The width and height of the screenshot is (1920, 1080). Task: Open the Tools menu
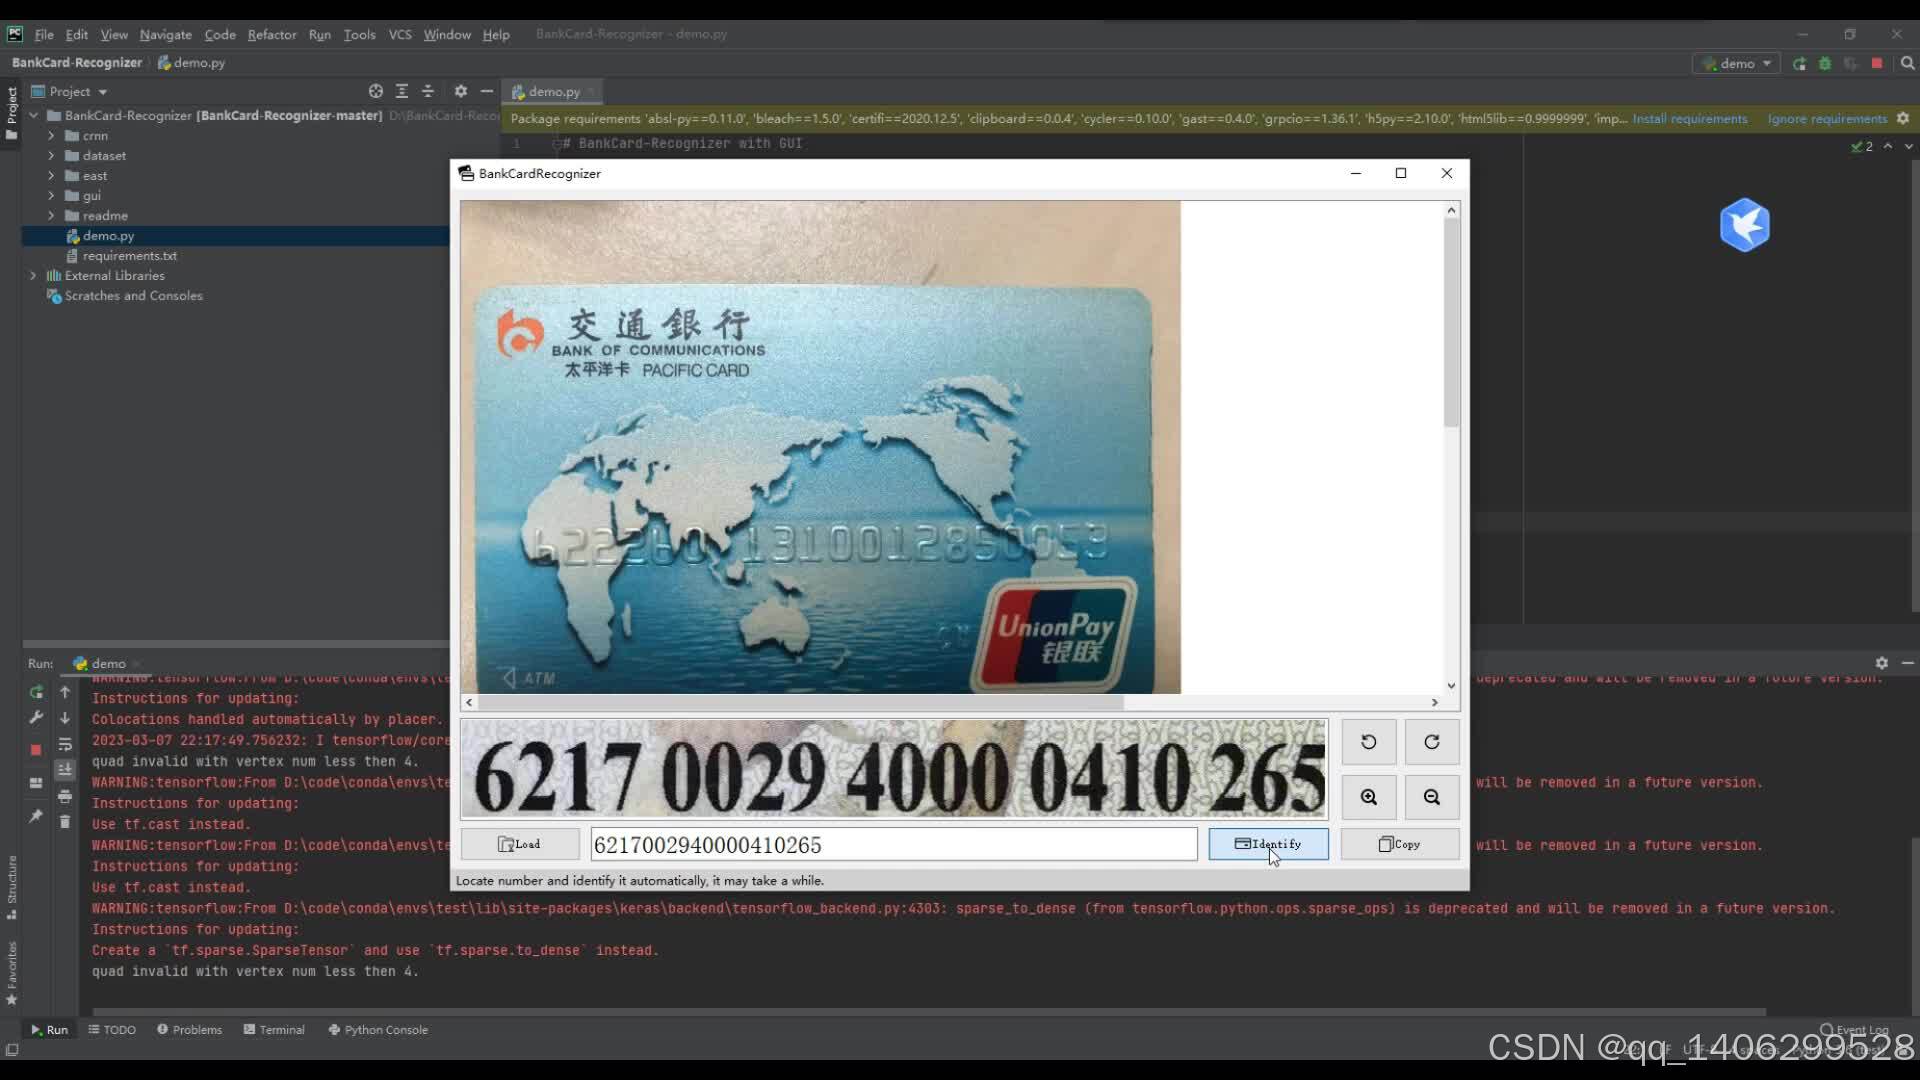[360, 34]
